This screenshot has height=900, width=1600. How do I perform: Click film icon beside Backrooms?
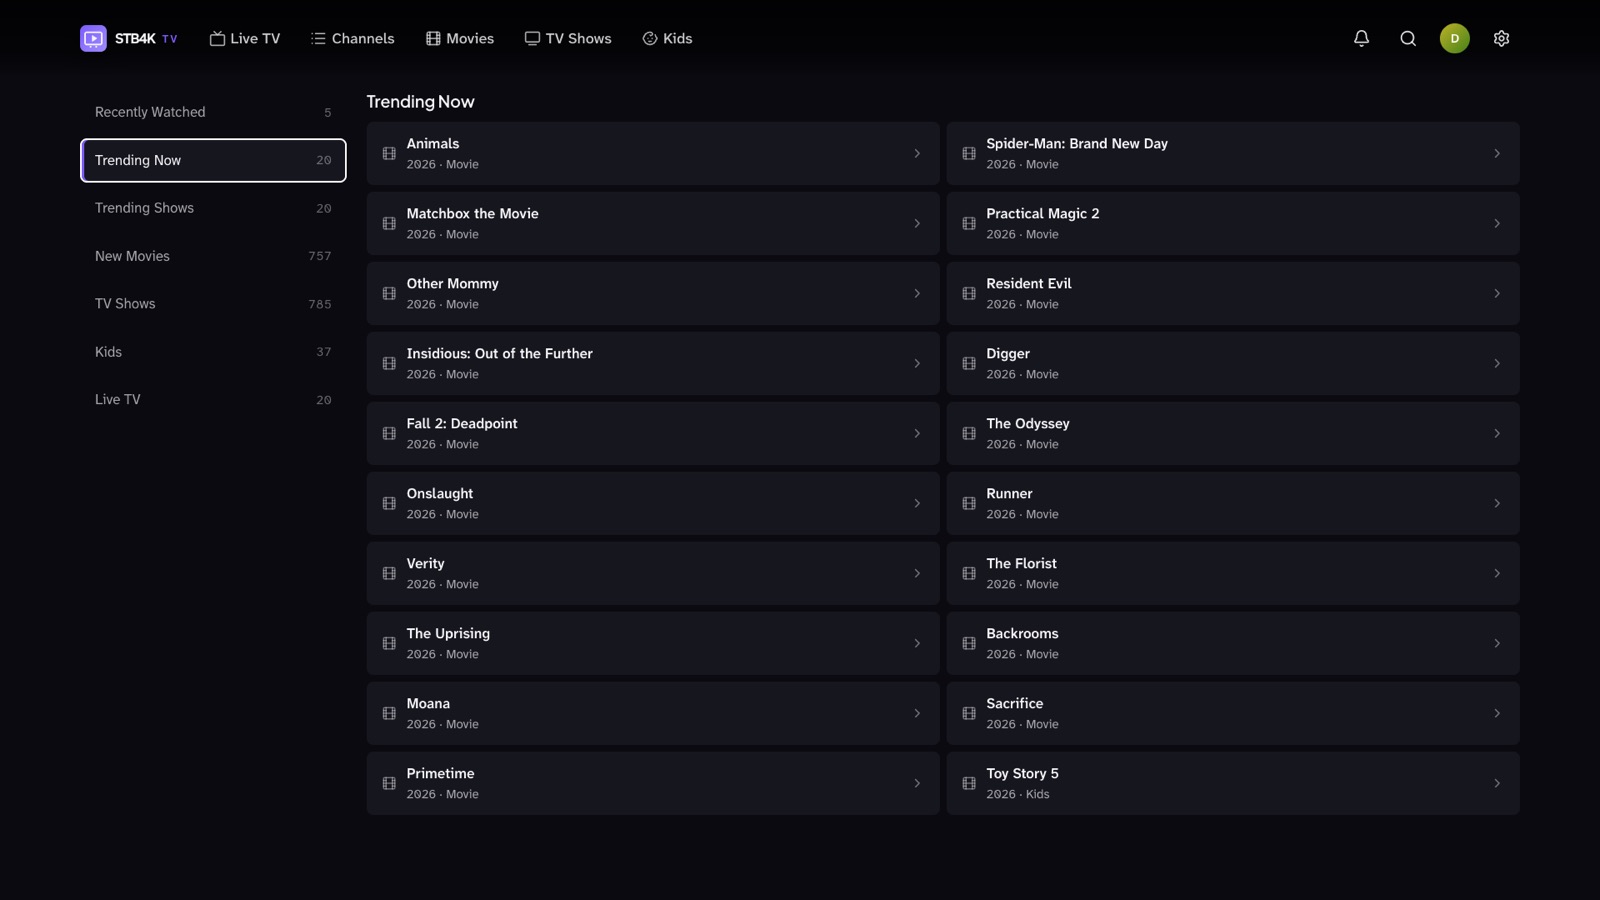click(x=969, y=644)
